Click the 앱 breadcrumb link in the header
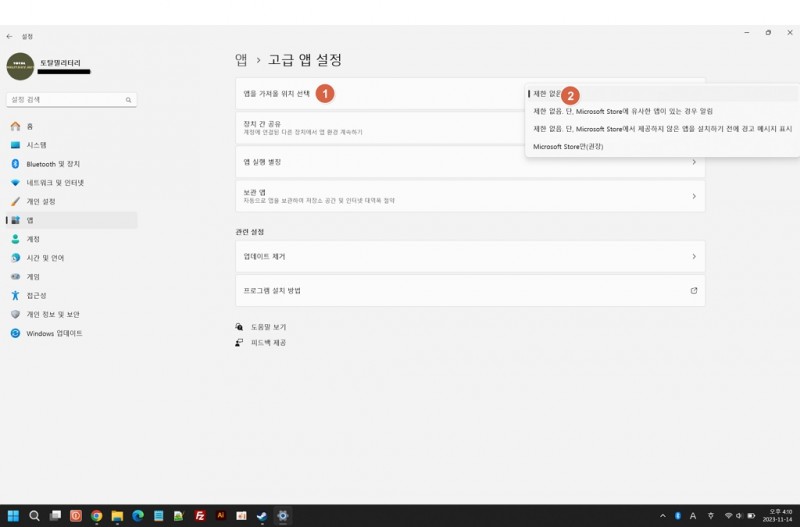Viewport: 800px width, 527px height. pos(241,60)
